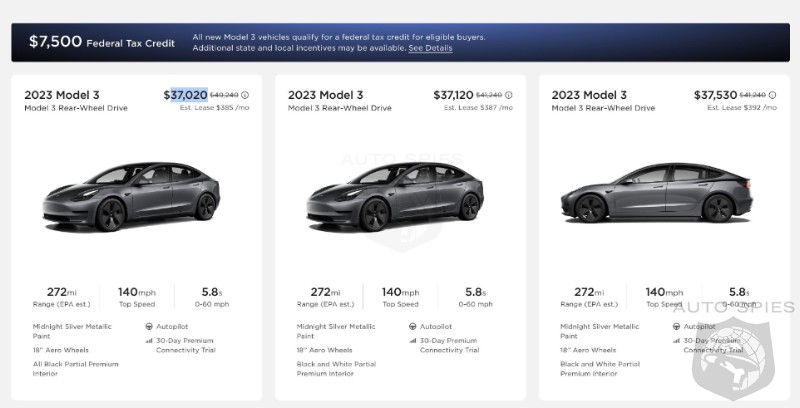Click the Autopilot steering wheel icon in the middle card

point(413,326)
